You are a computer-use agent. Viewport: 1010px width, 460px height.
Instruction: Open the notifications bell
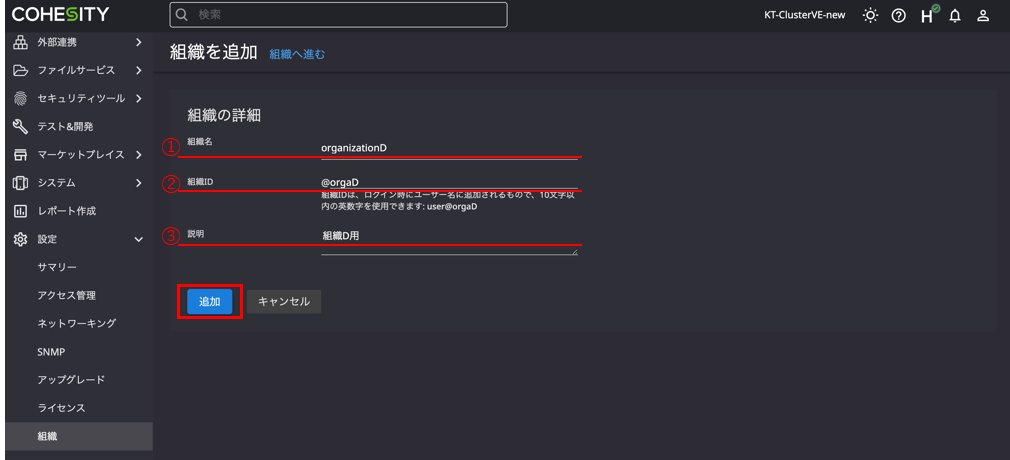(x=955, y=16)
